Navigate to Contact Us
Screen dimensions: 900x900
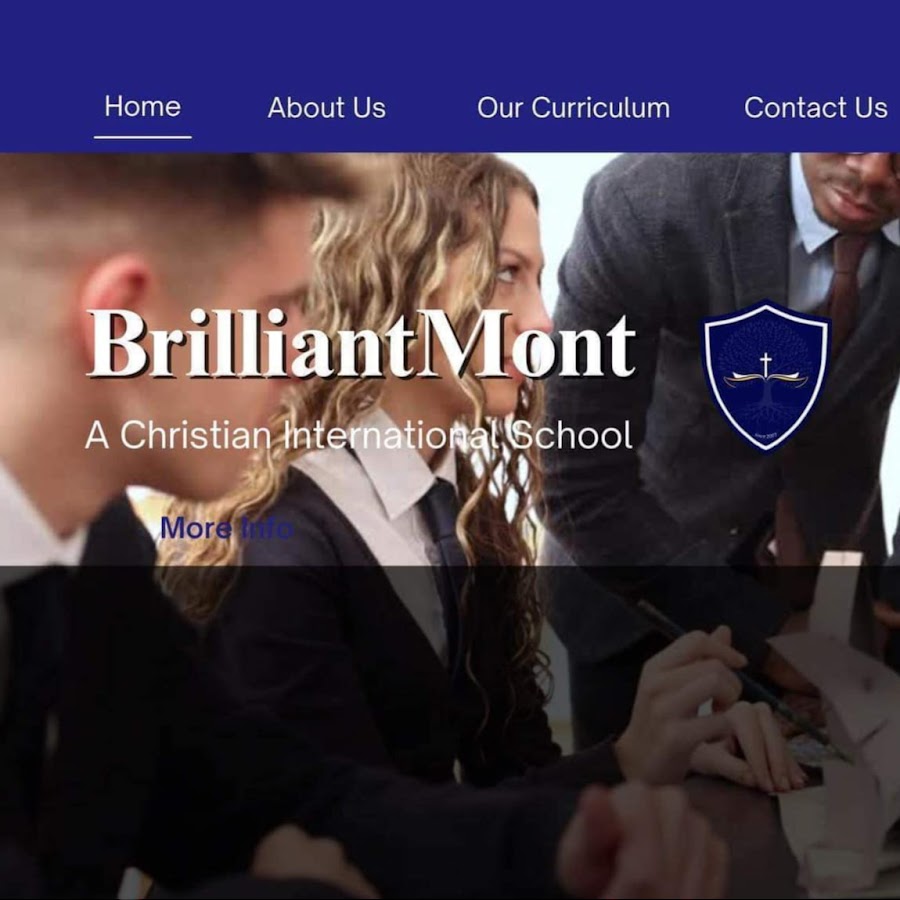[816, 107]
